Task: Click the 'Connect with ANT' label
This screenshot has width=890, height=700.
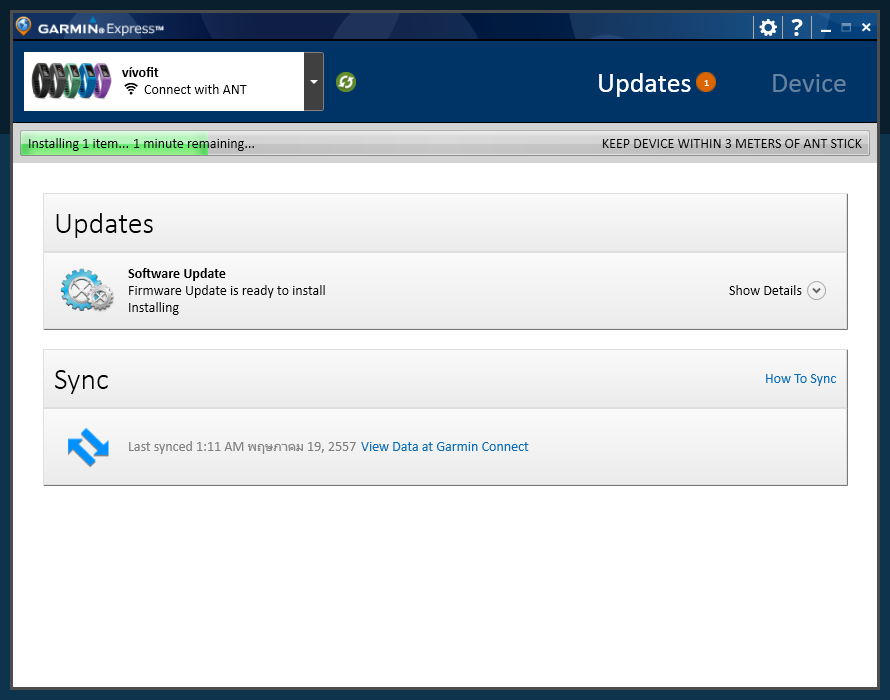Action: click(195, 90)
